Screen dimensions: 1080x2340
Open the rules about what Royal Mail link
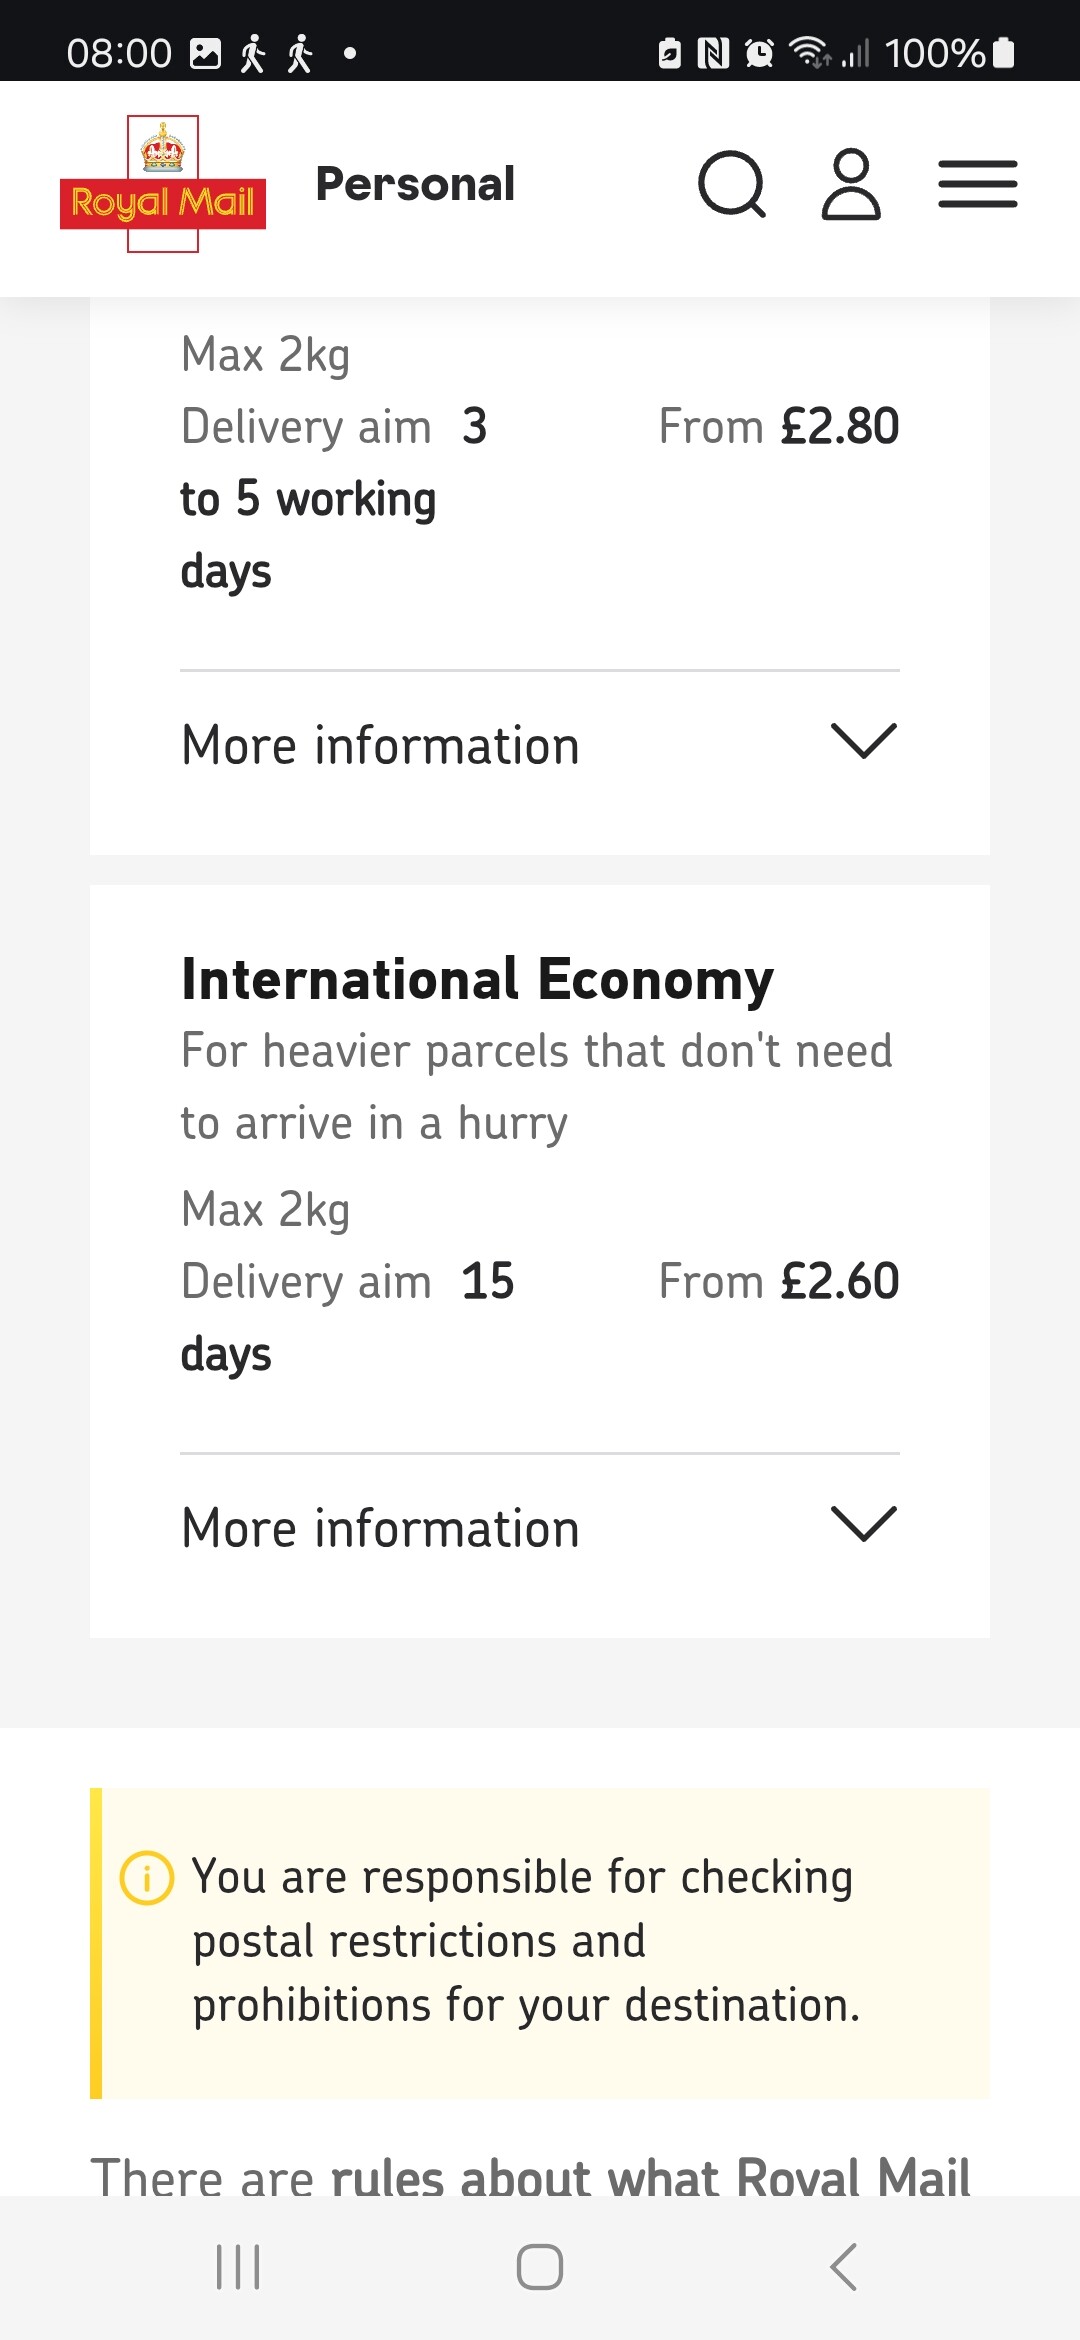tap(650, 2178)
